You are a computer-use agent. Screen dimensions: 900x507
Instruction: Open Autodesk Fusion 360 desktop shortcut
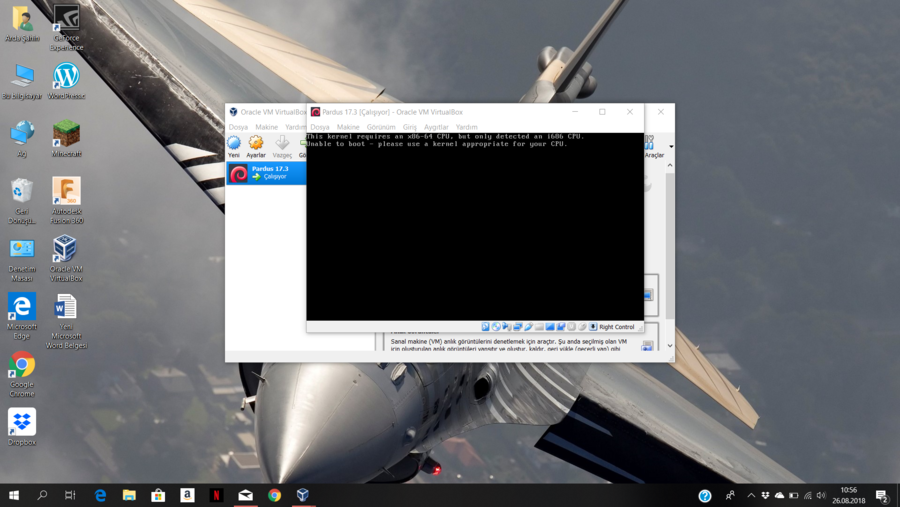tap(66, 200)
